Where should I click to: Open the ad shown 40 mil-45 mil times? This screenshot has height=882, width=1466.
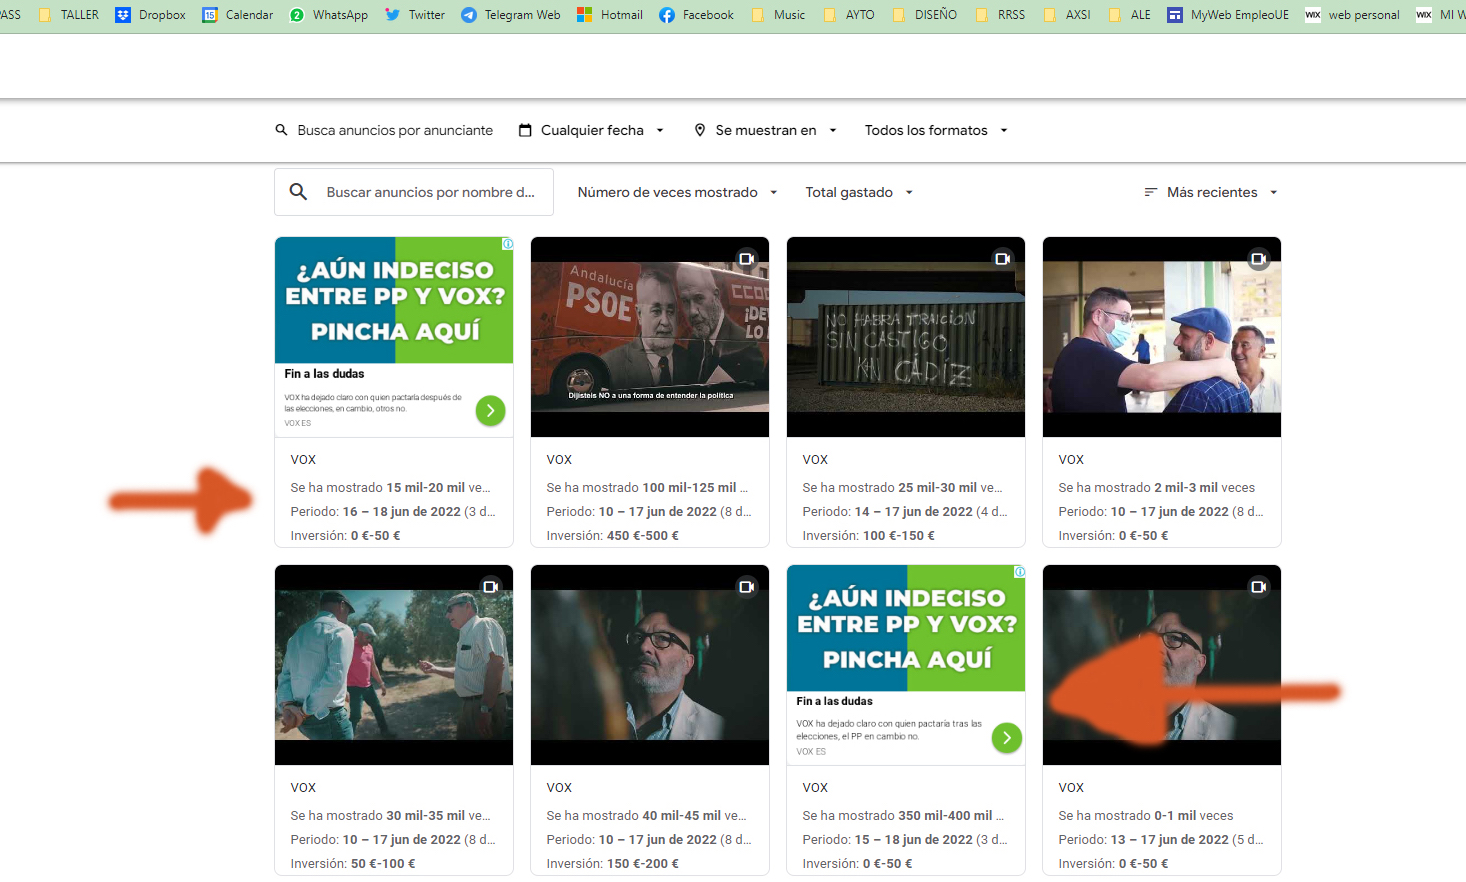click(x=650, y=720)
